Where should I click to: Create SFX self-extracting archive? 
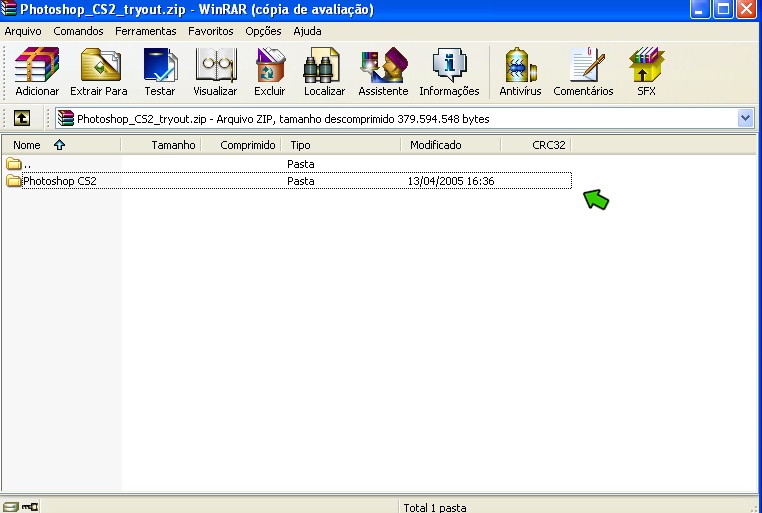(646, 72)
